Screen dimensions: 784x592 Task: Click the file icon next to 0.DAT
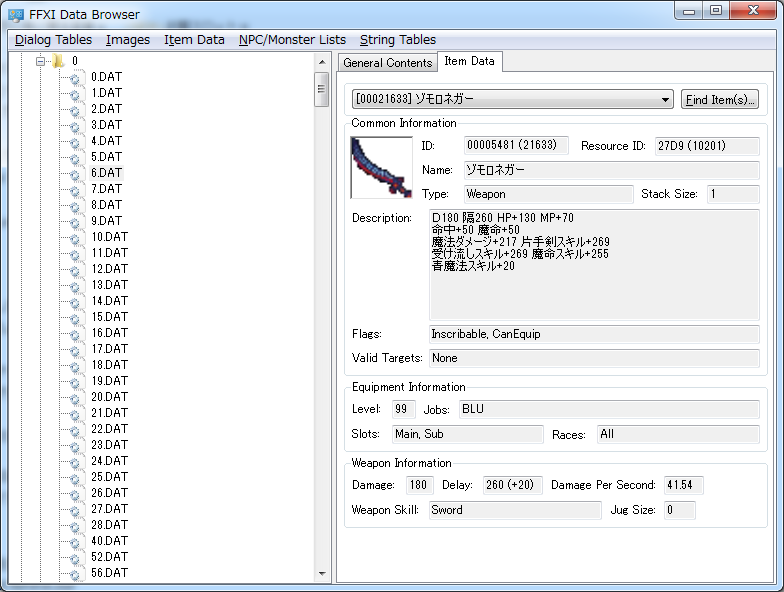point(75,78)
